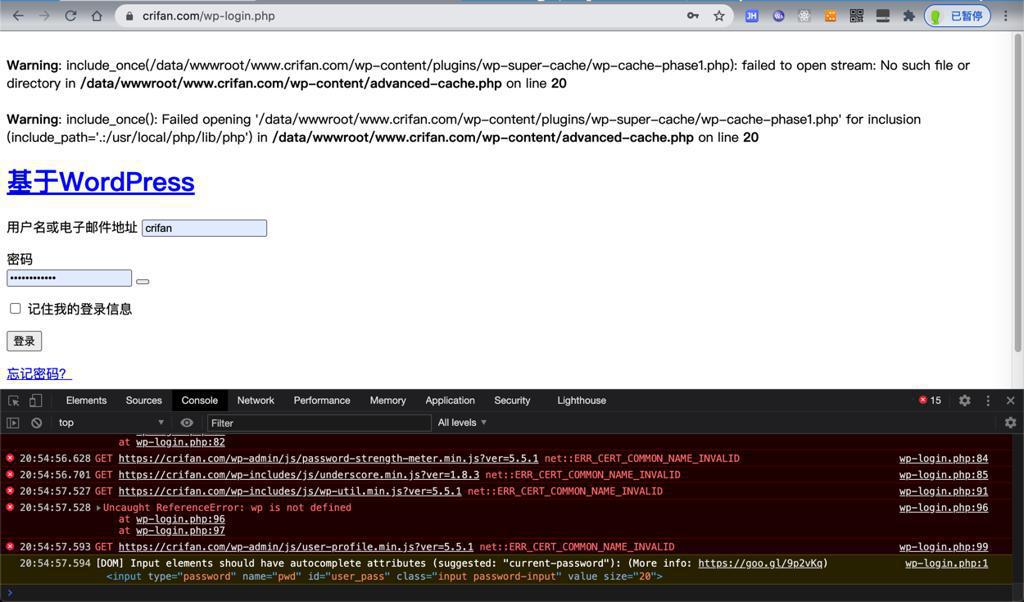The height and width of the screenshot is (602, 1024).
Task: Click the 登录 login button
Action: point(24,341)
